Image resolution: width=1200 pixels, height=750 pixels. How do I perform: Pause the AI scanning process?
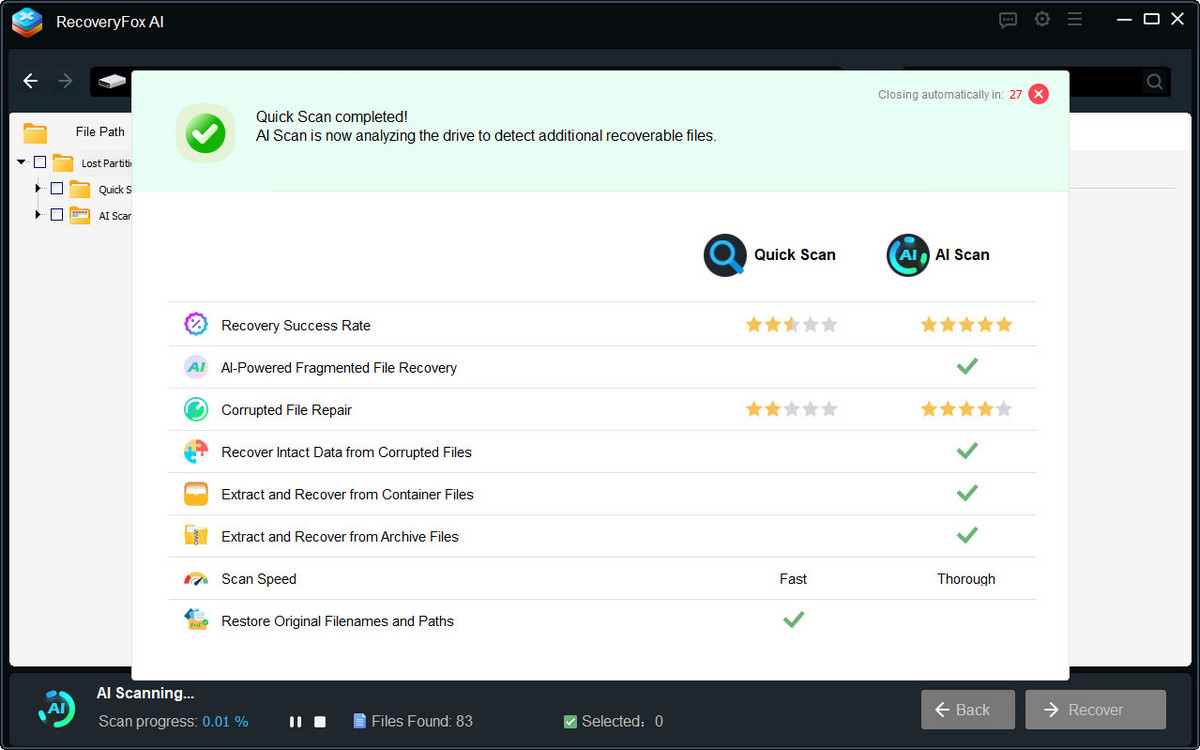pos(295,722)
